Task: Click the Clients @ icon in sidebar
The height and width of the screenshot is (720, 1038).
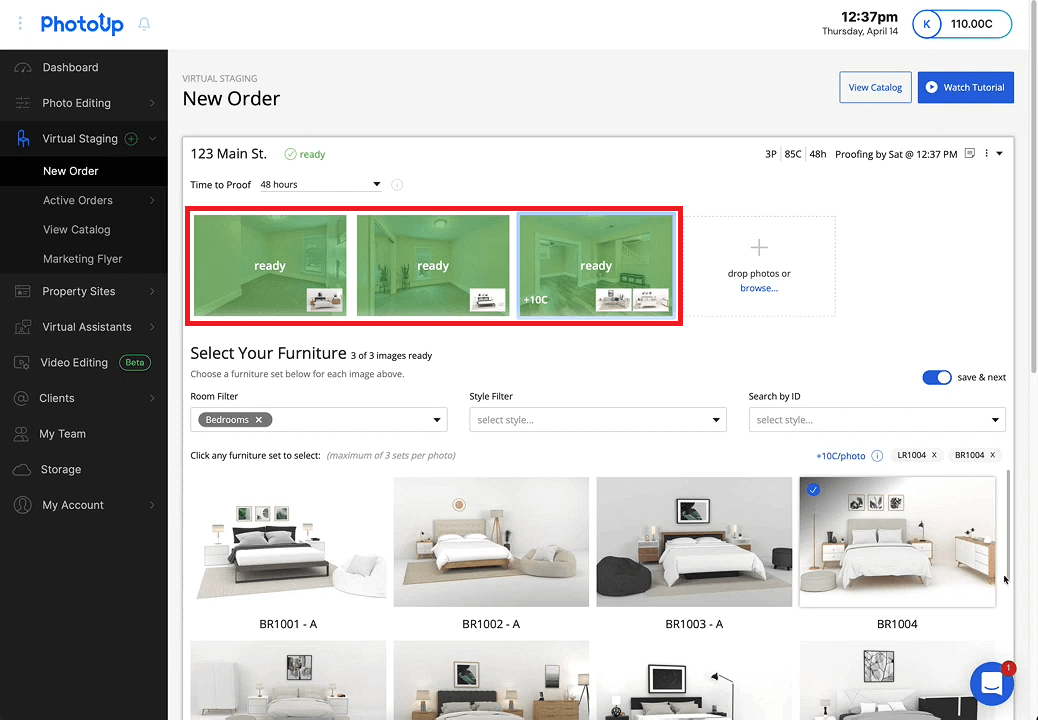Action: click(24, 398)
